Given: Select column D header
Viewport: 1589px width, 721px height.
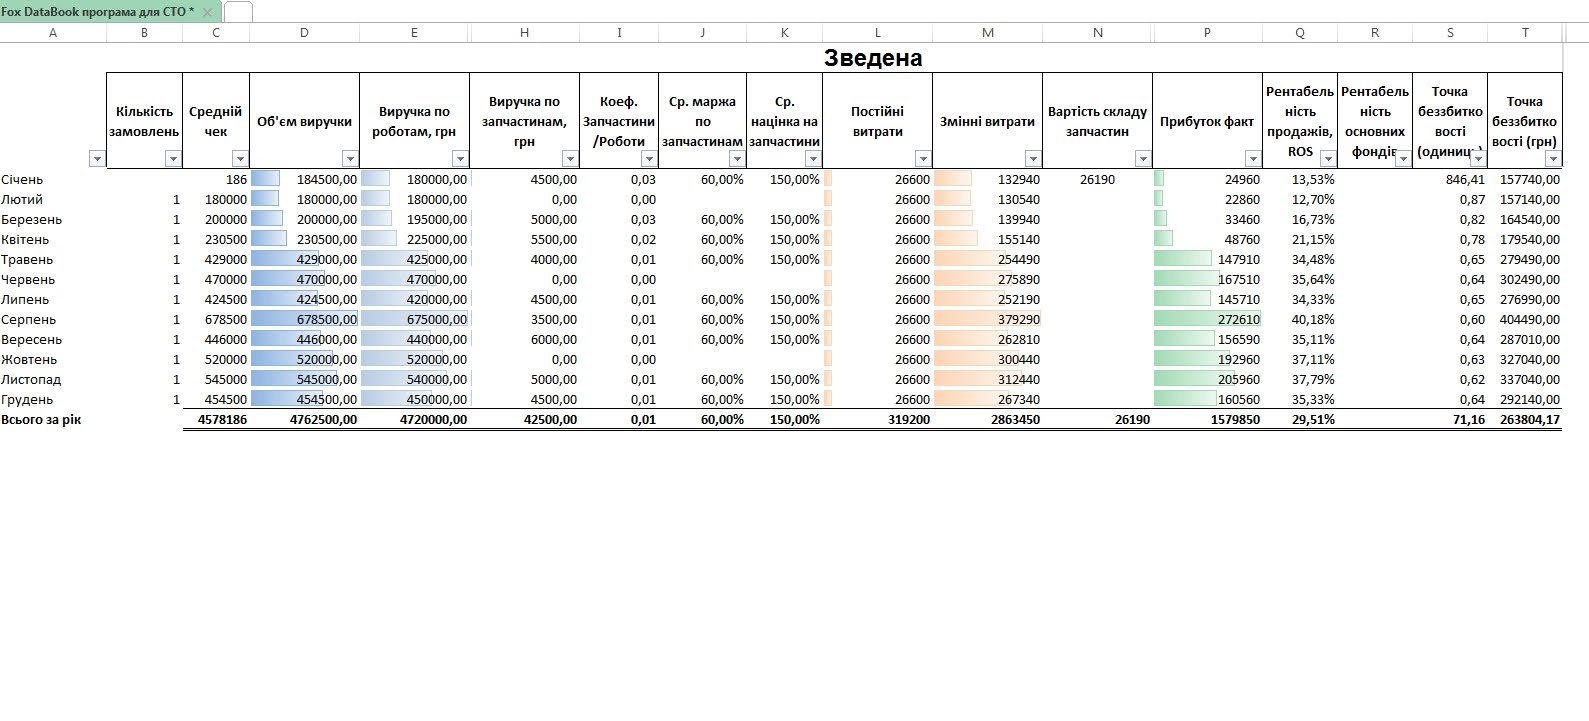Looking at the screenshot, I should pyautogui.click(x=304, y=33).
